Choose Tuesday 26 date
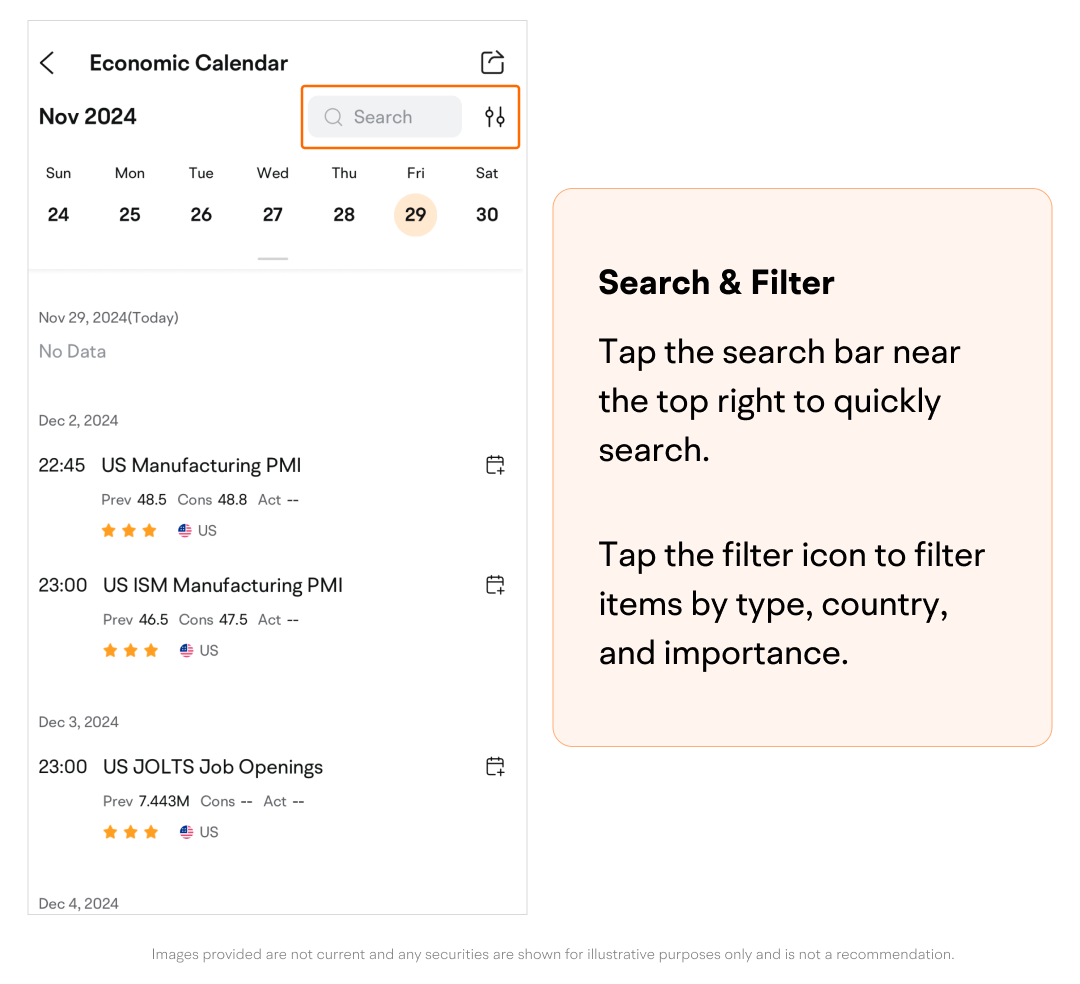 click(x=201, y=214)
